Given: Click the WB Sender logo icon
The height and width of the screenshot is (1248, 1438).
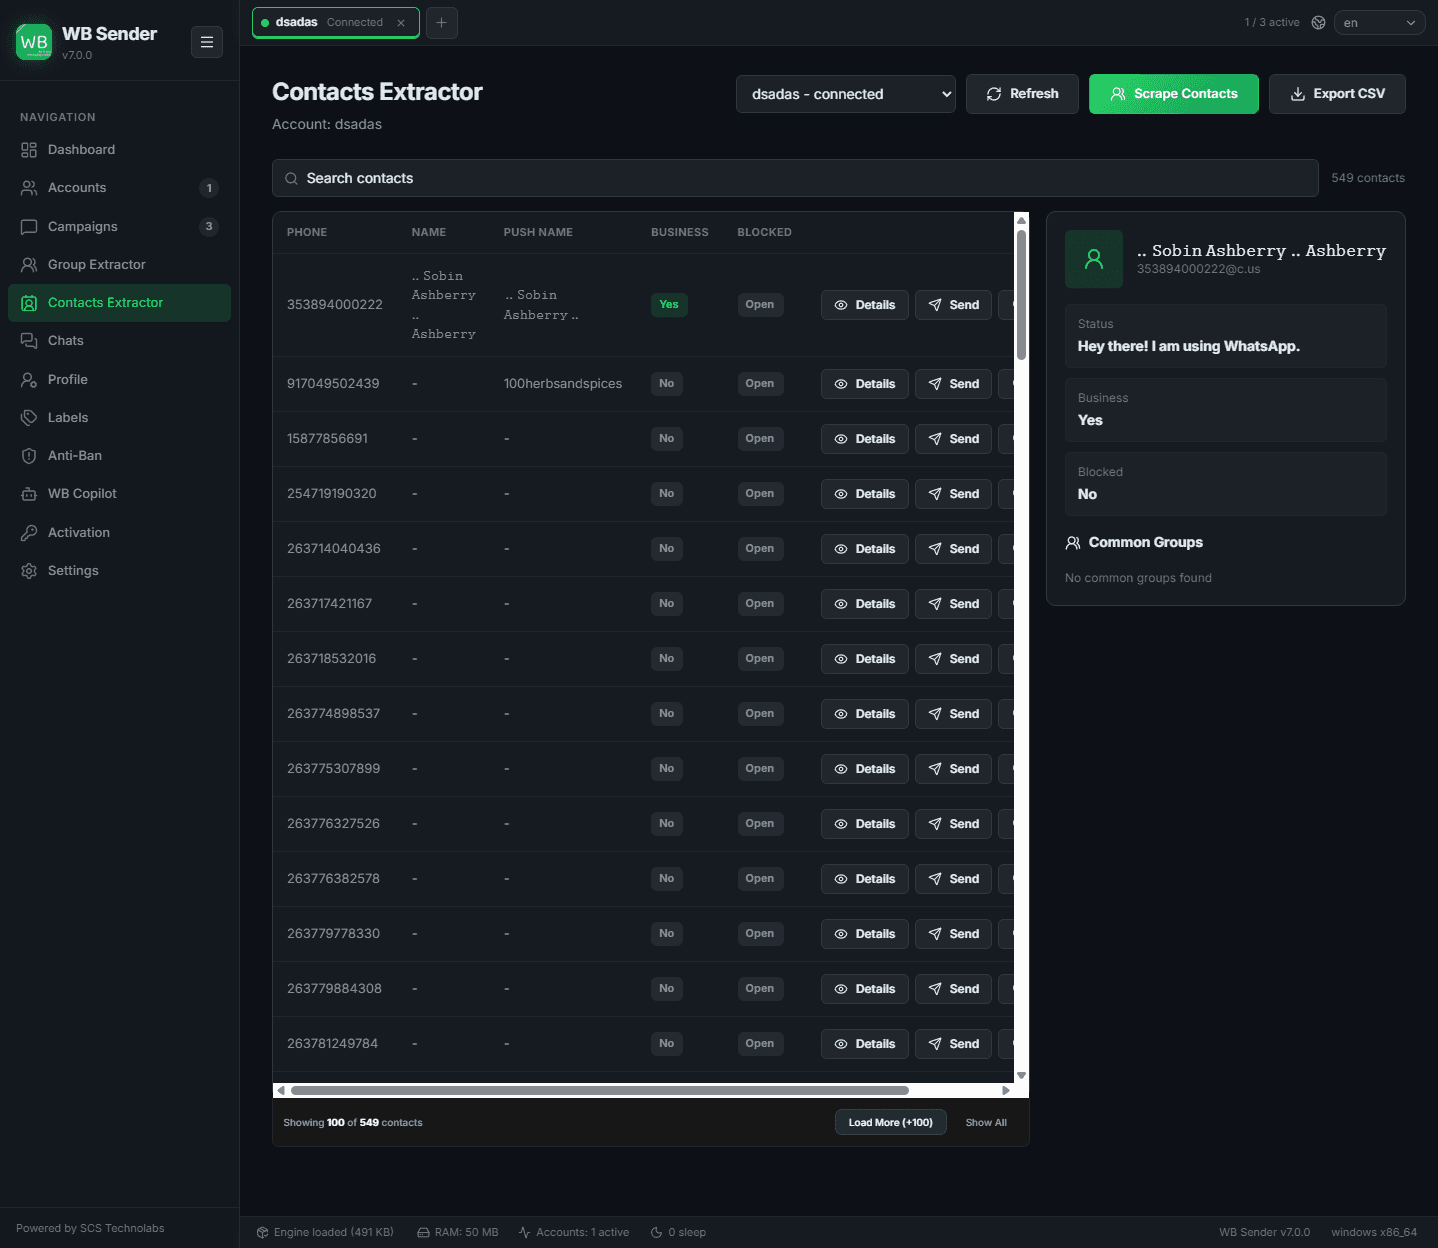Looking at the screenshot, I should pos(34,42).
